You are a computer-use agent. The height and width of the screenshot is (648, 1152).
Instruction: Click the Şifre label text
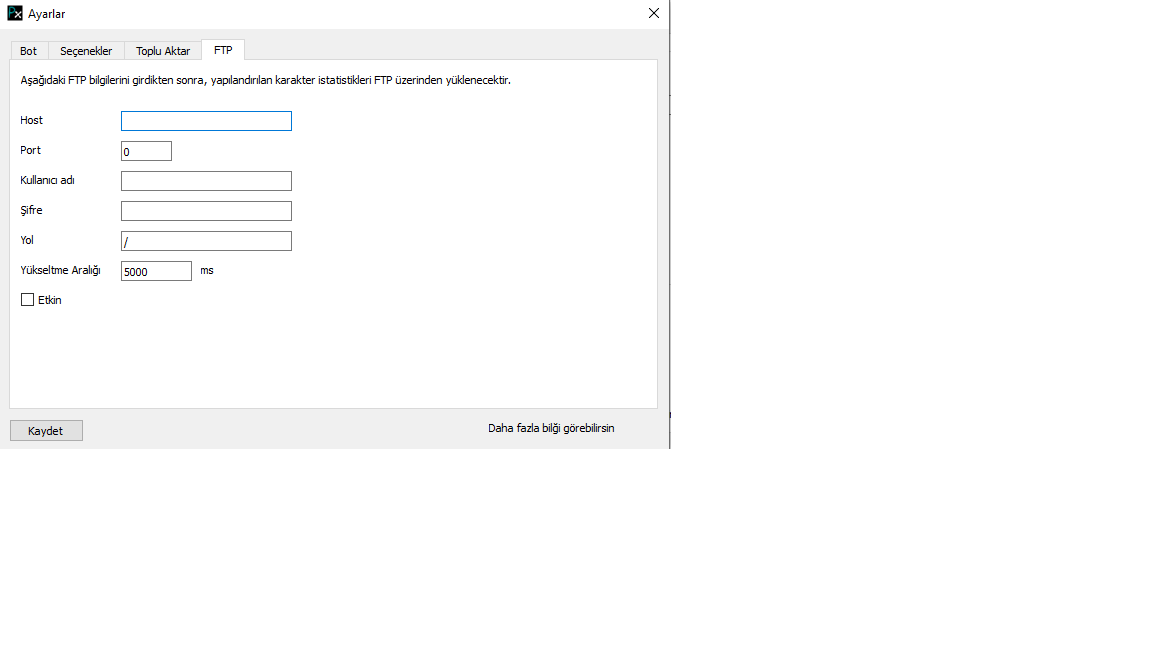(31, 210)
